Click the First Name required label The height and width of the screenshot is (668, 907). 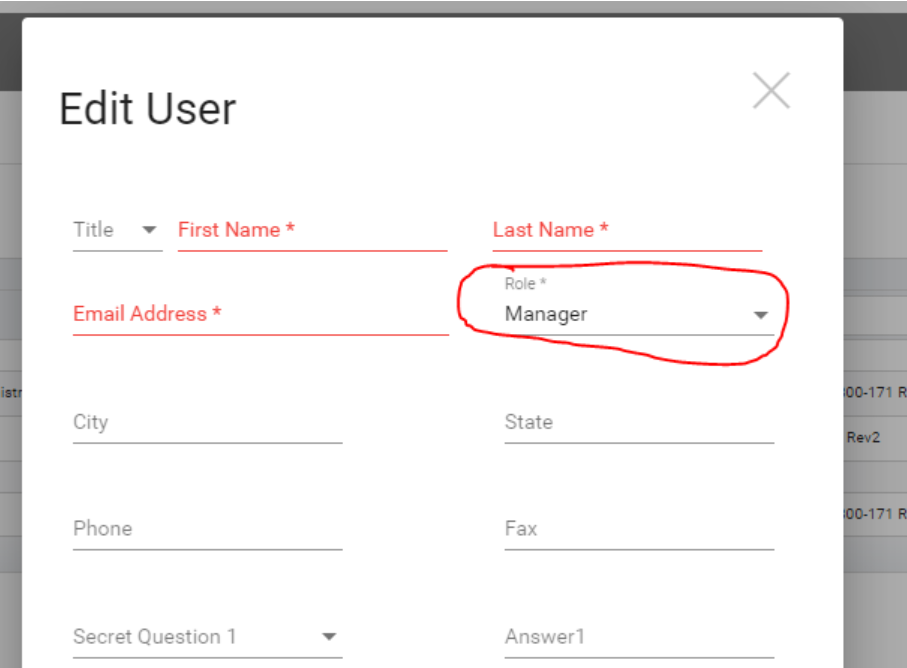(236, 230)
